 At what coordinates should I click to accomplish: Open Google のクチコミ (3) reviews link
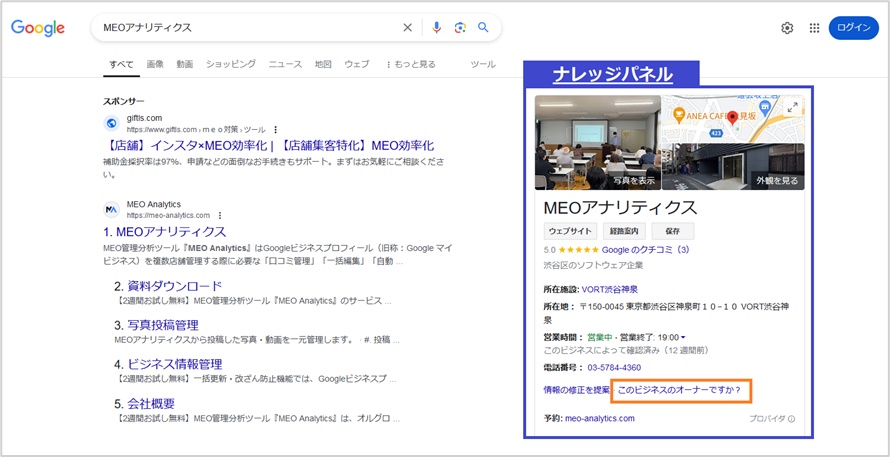(646, 249)
